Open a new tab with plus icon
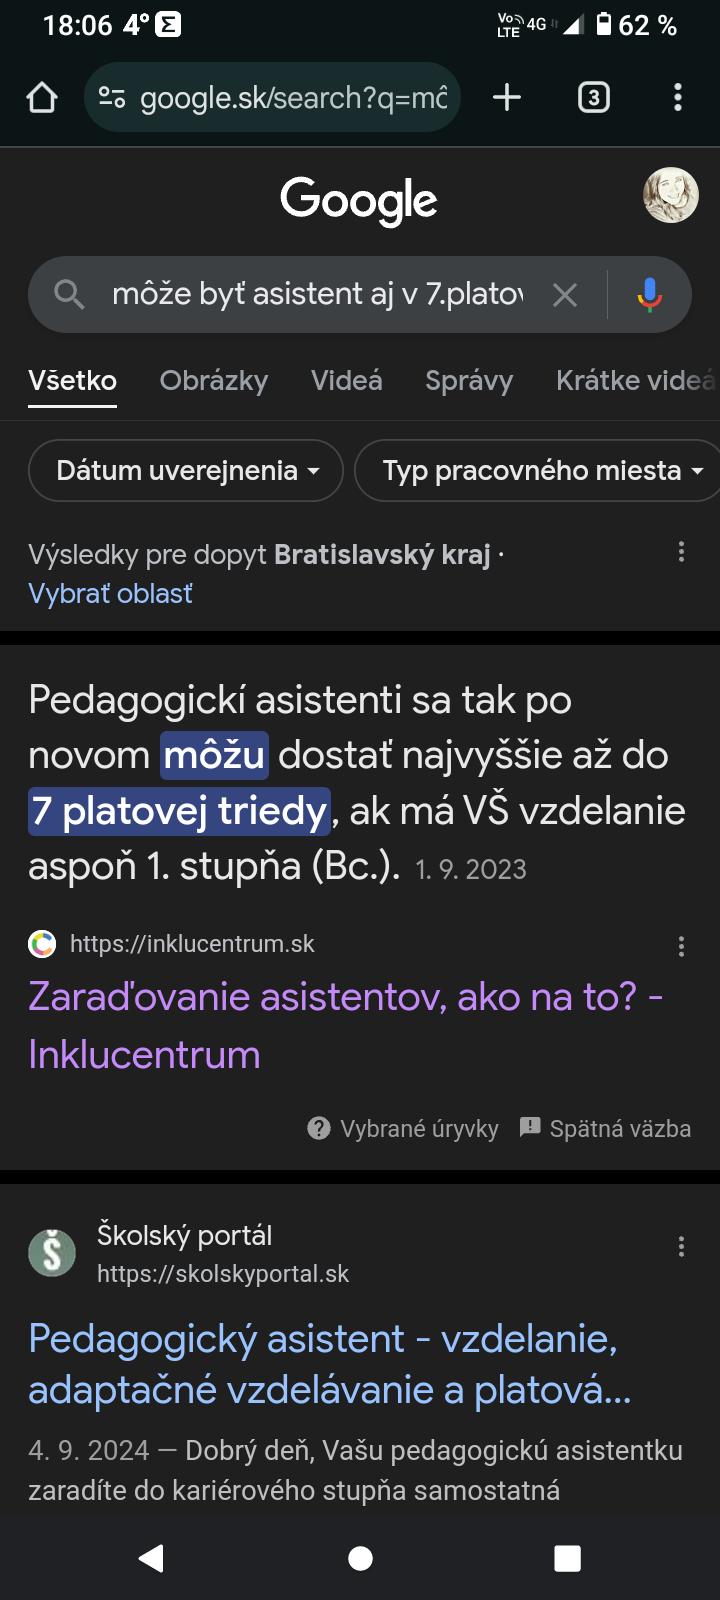This screenshot has width=720, height=1600. tap(507, 97)
